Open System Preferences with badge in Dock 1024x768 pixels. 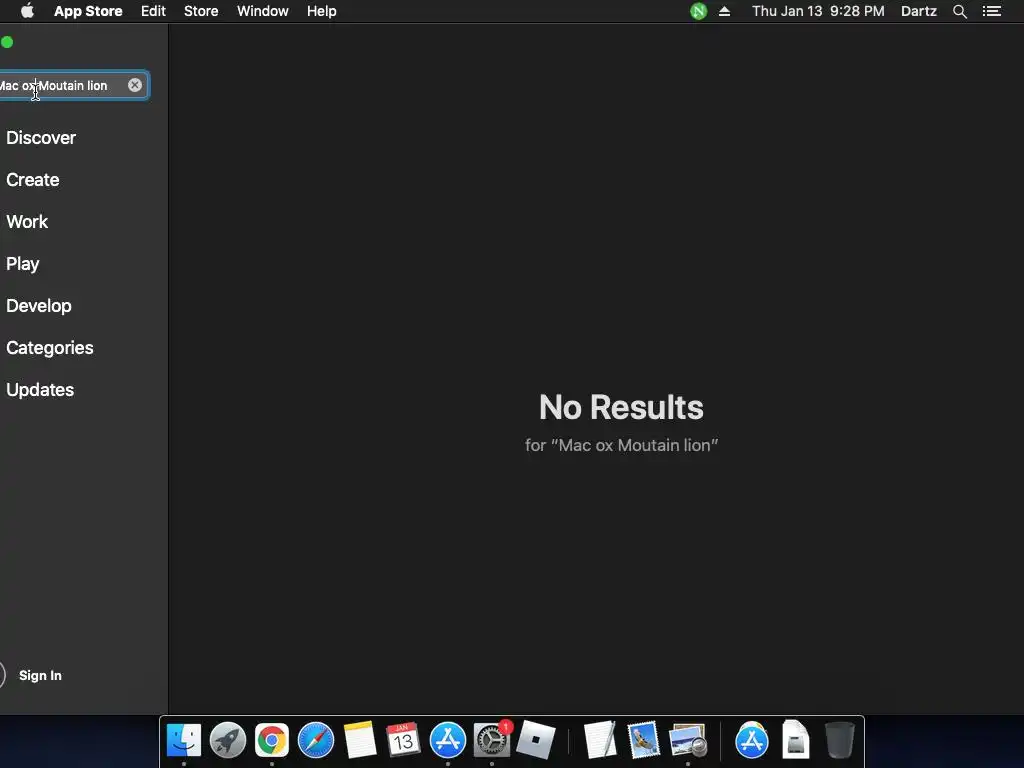pyautogui.click(x=492, y=740)
